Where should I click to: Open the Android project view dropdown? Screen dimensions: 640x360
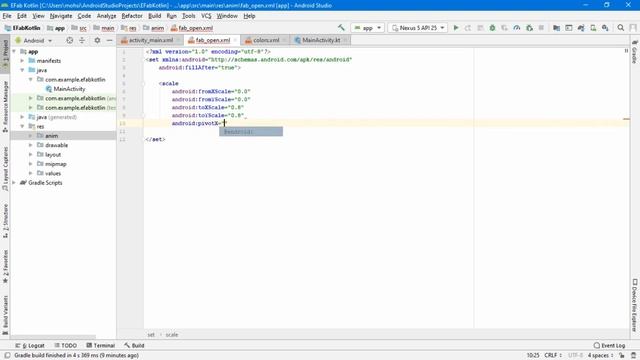(x=34, y=40)
